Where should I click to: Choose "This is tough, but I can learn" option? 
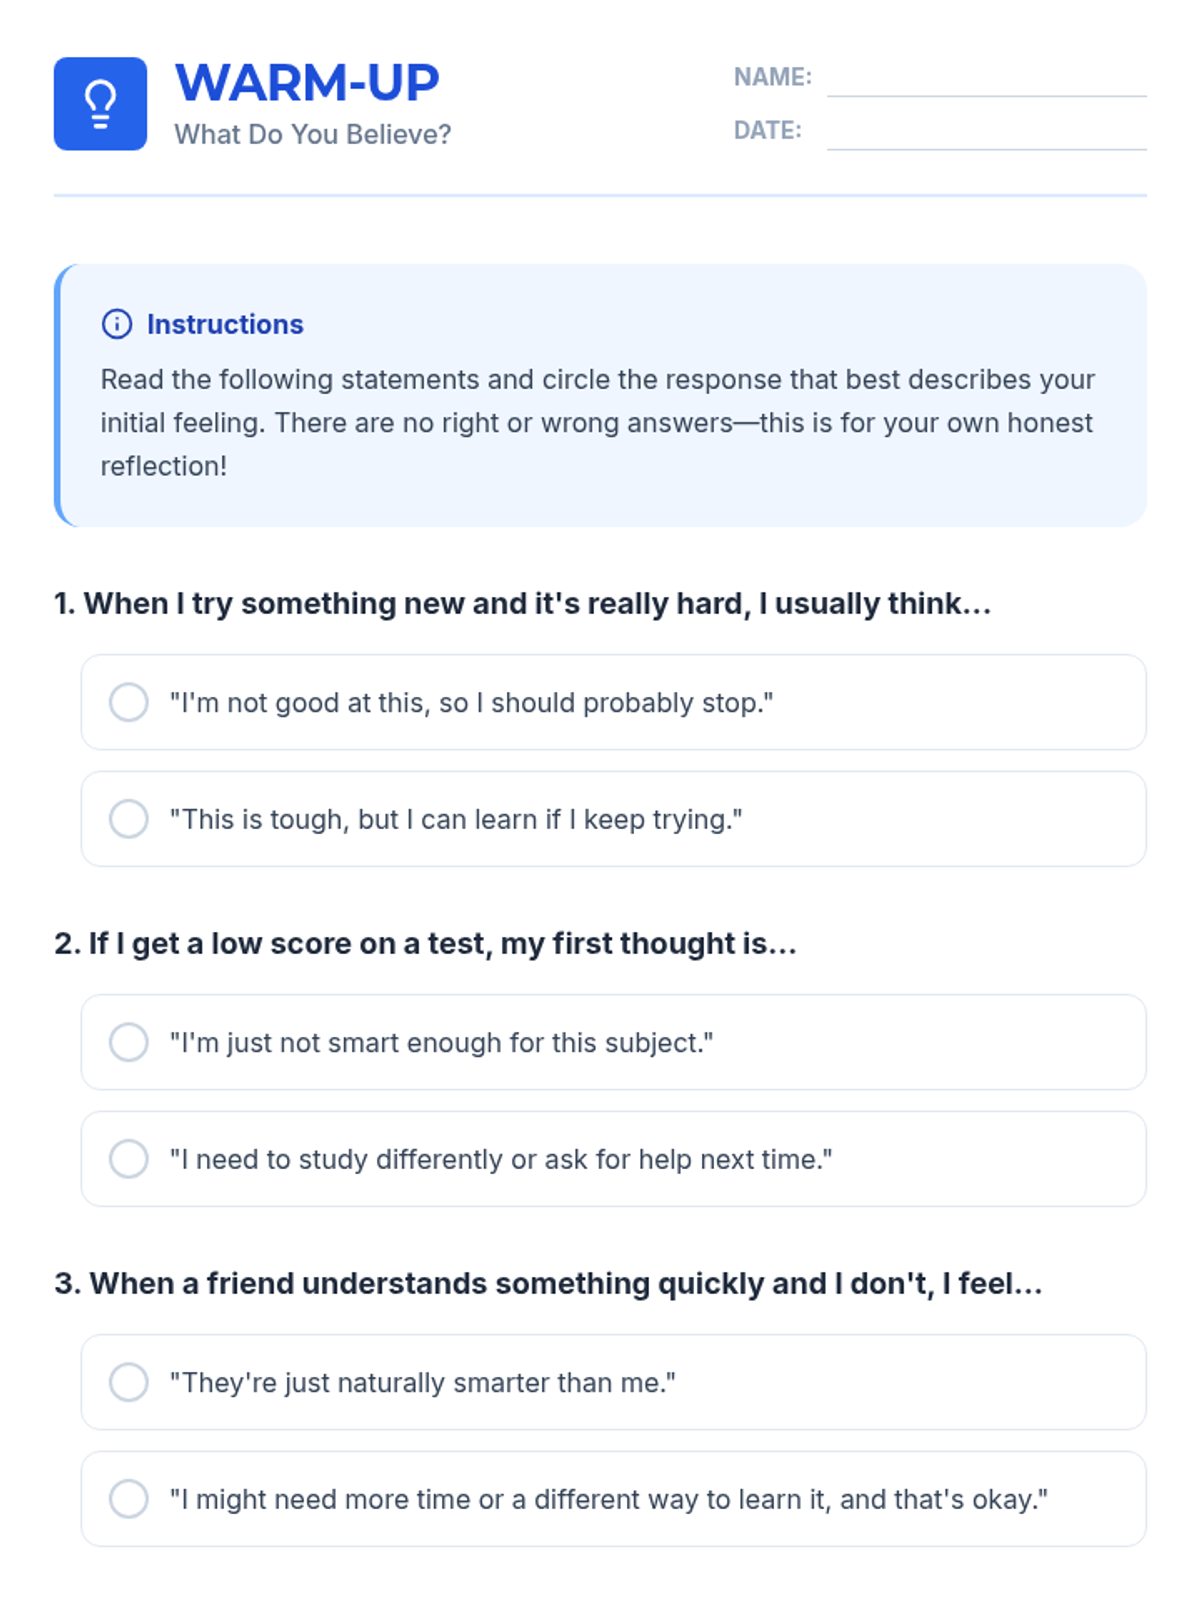click(x=129, y=819)
